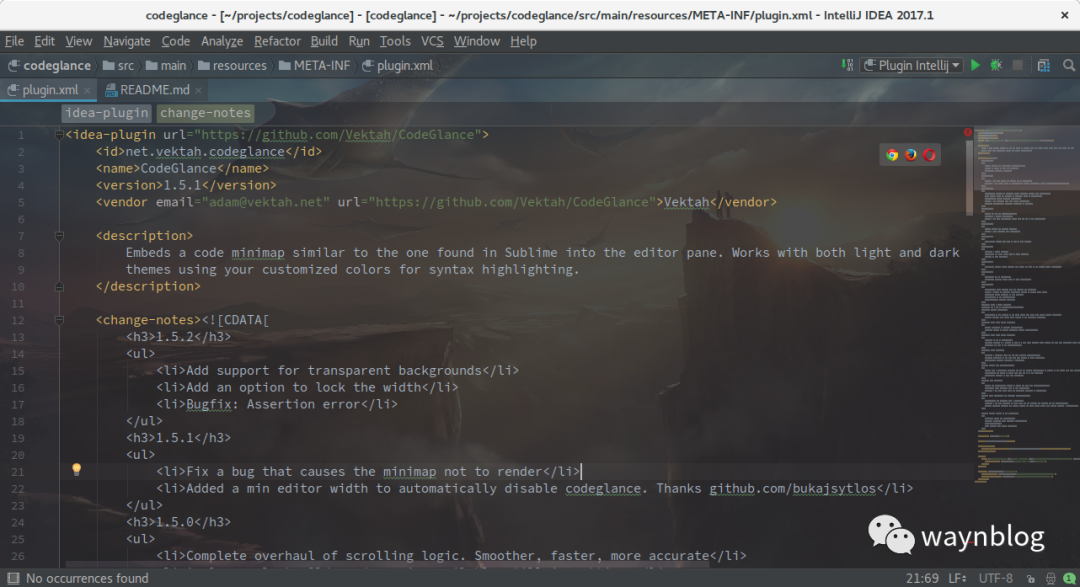Viewport: 1080px width, 587px height.
Task: Open the Navigate menu
Action: (127, 41)
